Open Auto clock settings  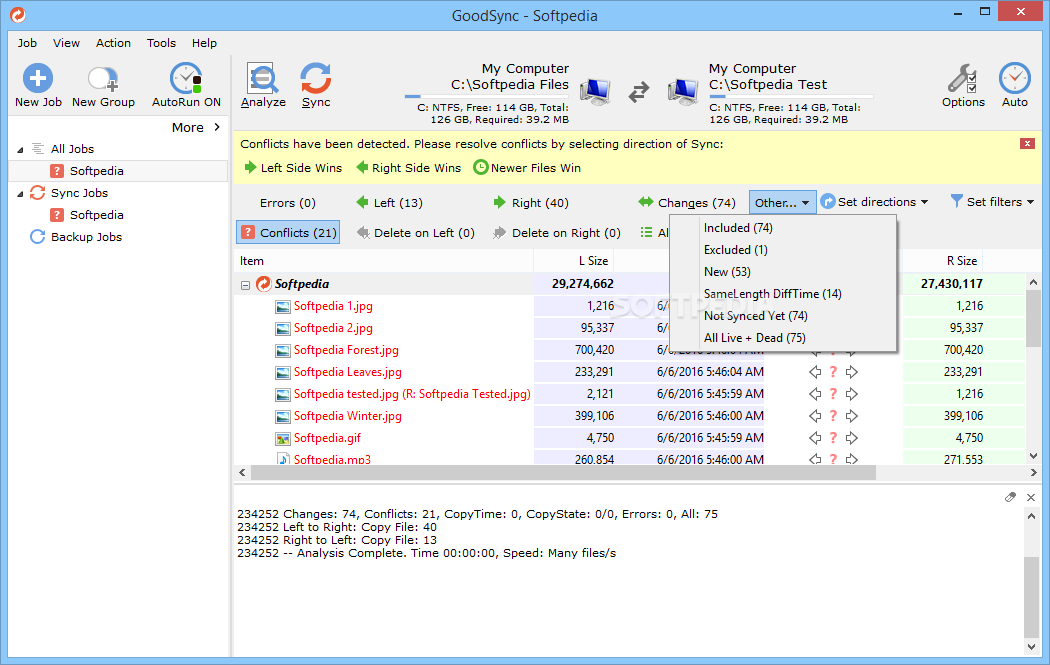1015,78
